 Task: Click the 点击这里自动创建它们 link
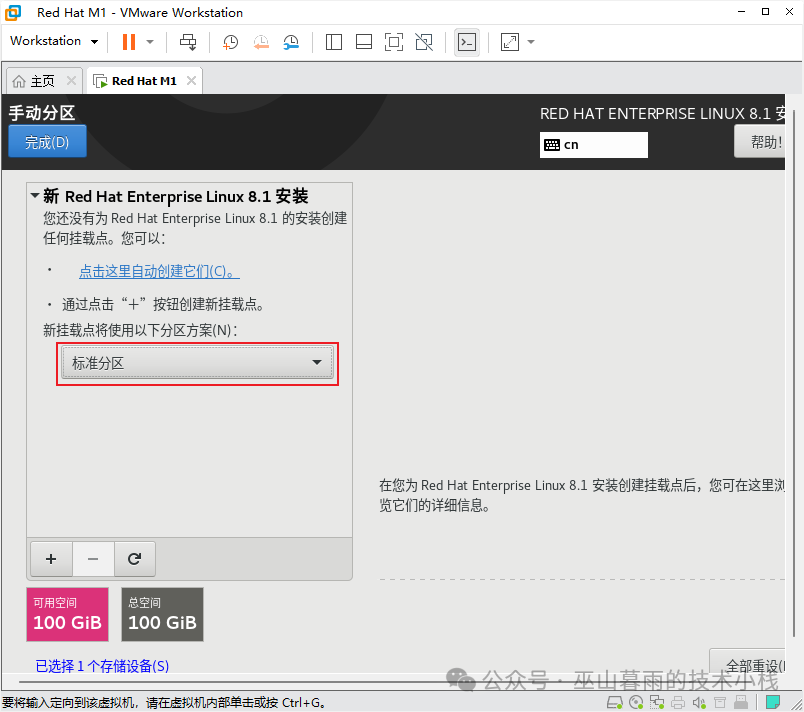click(159, 271)
